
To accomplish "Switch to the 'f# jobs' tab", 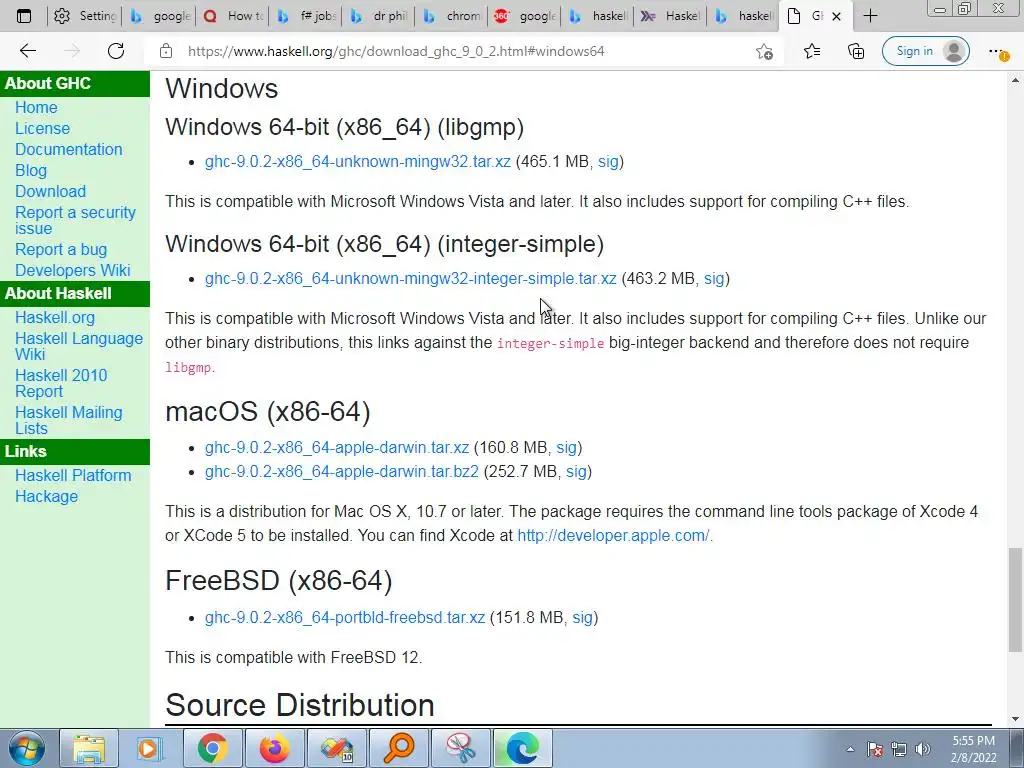I will coord(307,16).
